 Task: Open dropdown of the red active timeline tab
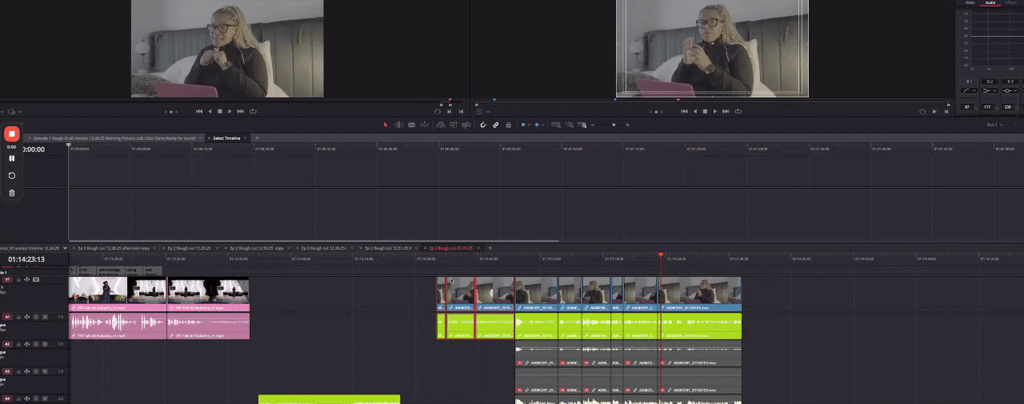pos(481,248)
